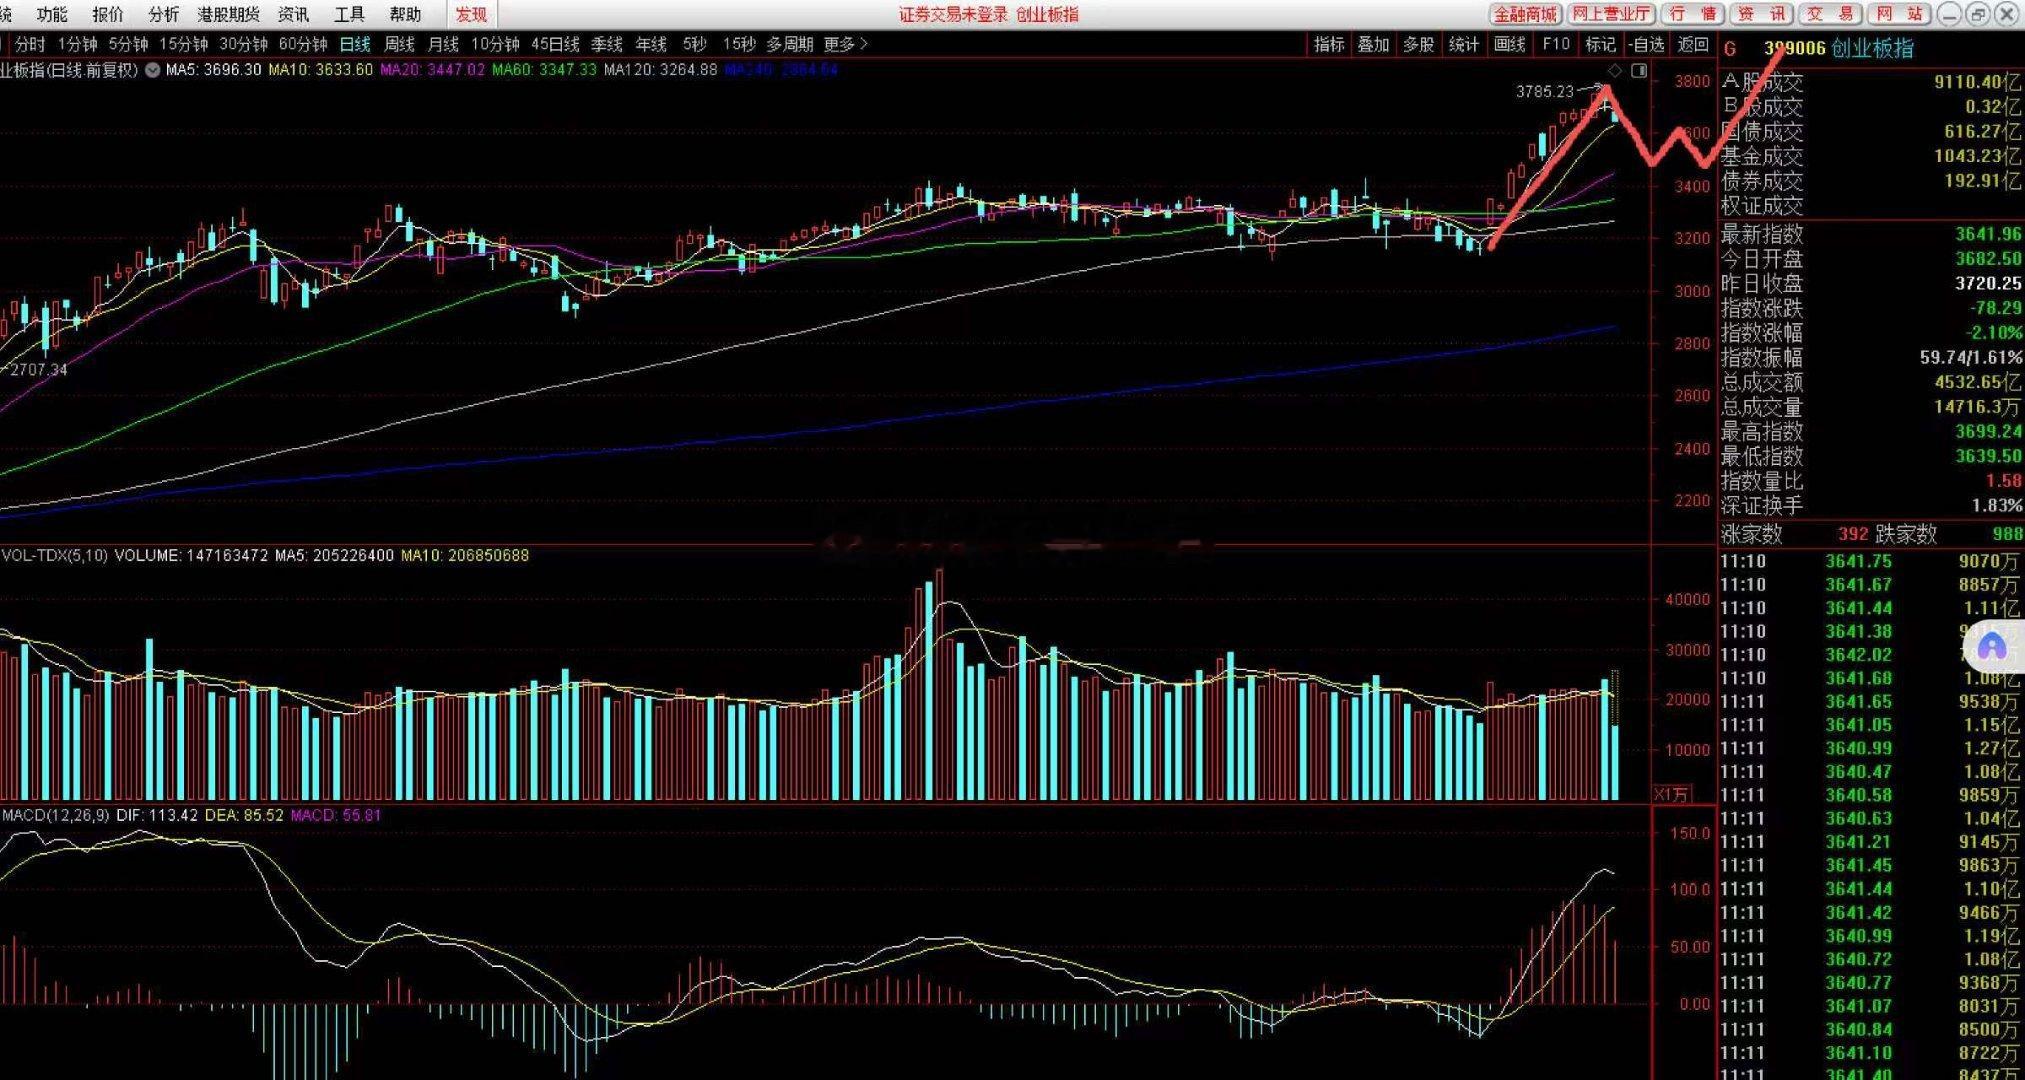Screen dimensions: 2025x1080
Task: Click the 标记 mark tool
Action: pyautogui.click(x=1600, y=44)
